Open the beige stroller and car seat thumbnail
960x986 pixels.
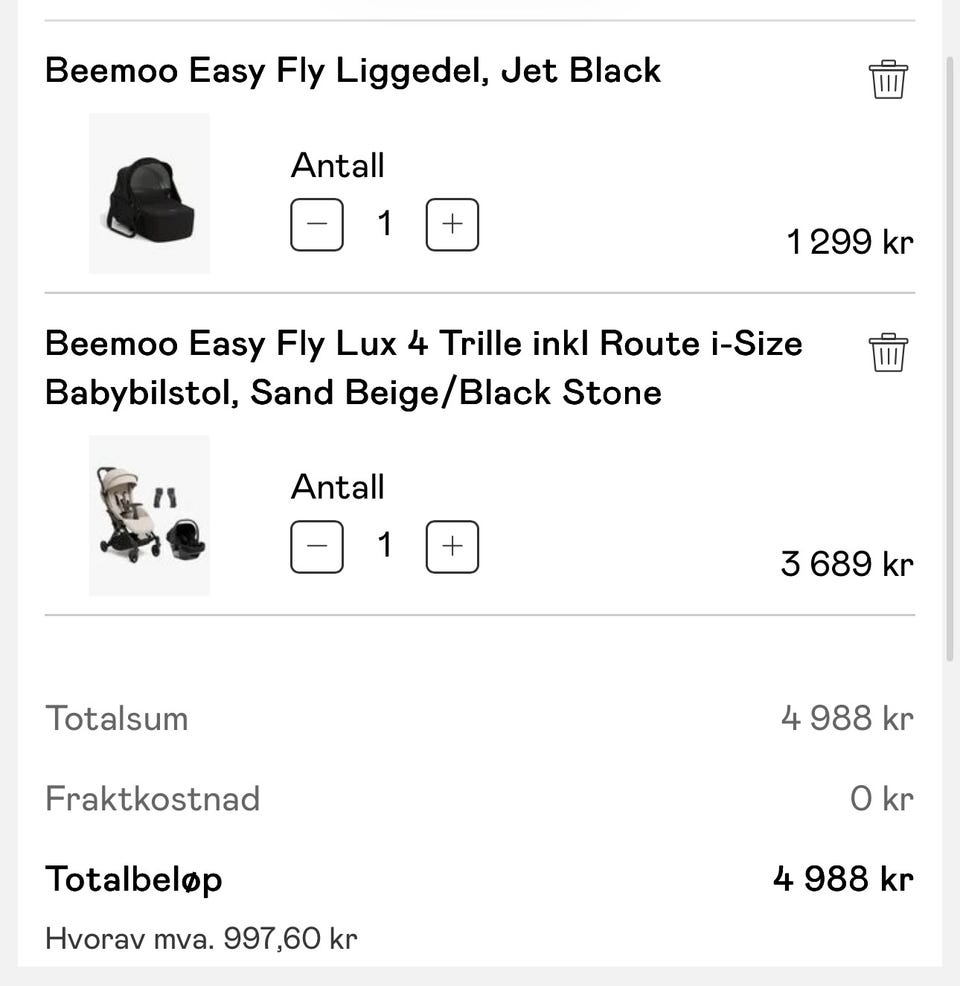[149, 515]
